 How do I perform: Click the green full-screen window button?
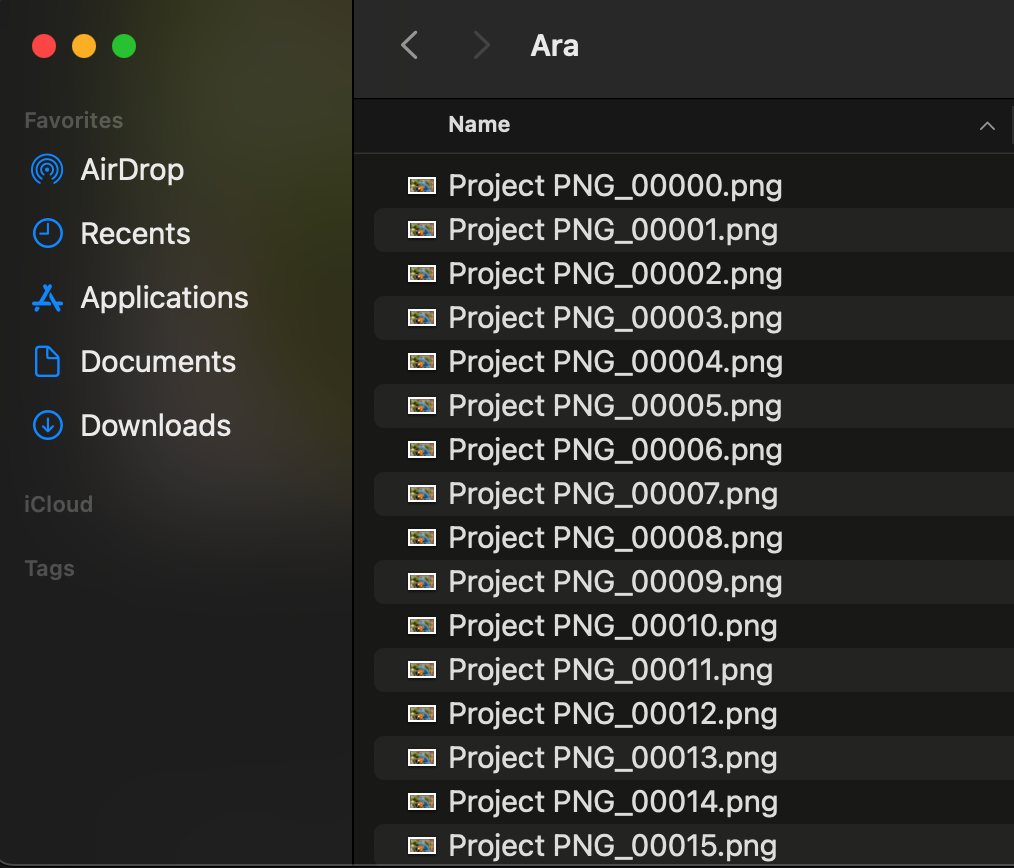pyautogui.click(x=123, y=46)
